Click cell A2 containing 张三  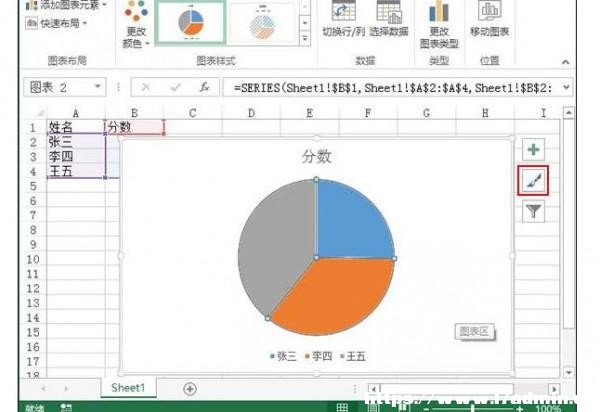[x=76, y=142]
